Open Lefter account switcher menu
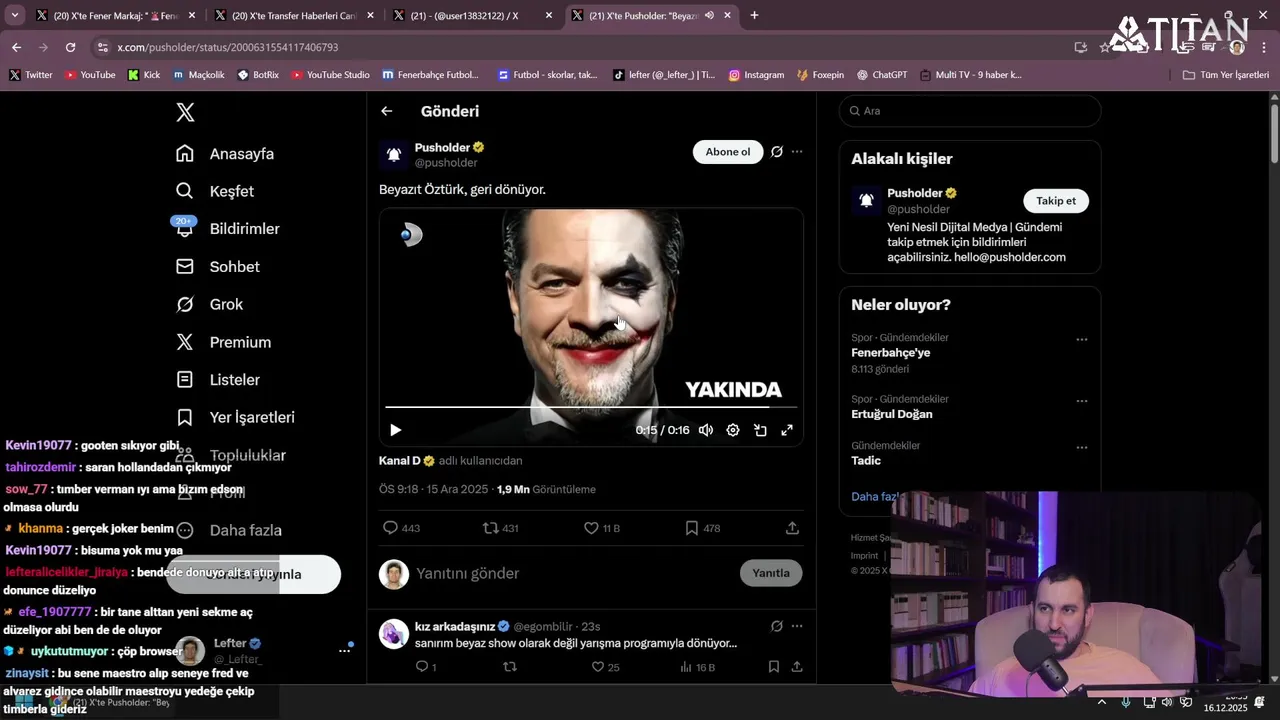Image resolution: width=1280 pixels, height=720 pixels. [x=264, y=650]
